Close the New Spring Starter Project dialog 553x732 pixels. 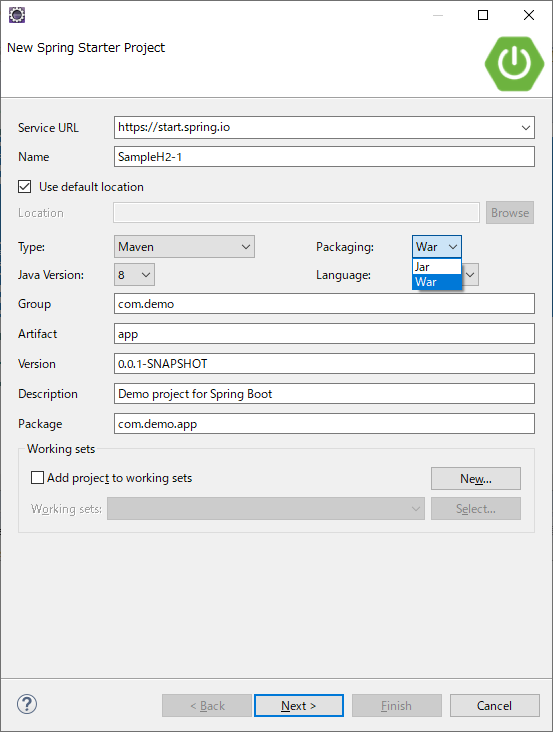(529, 15)
